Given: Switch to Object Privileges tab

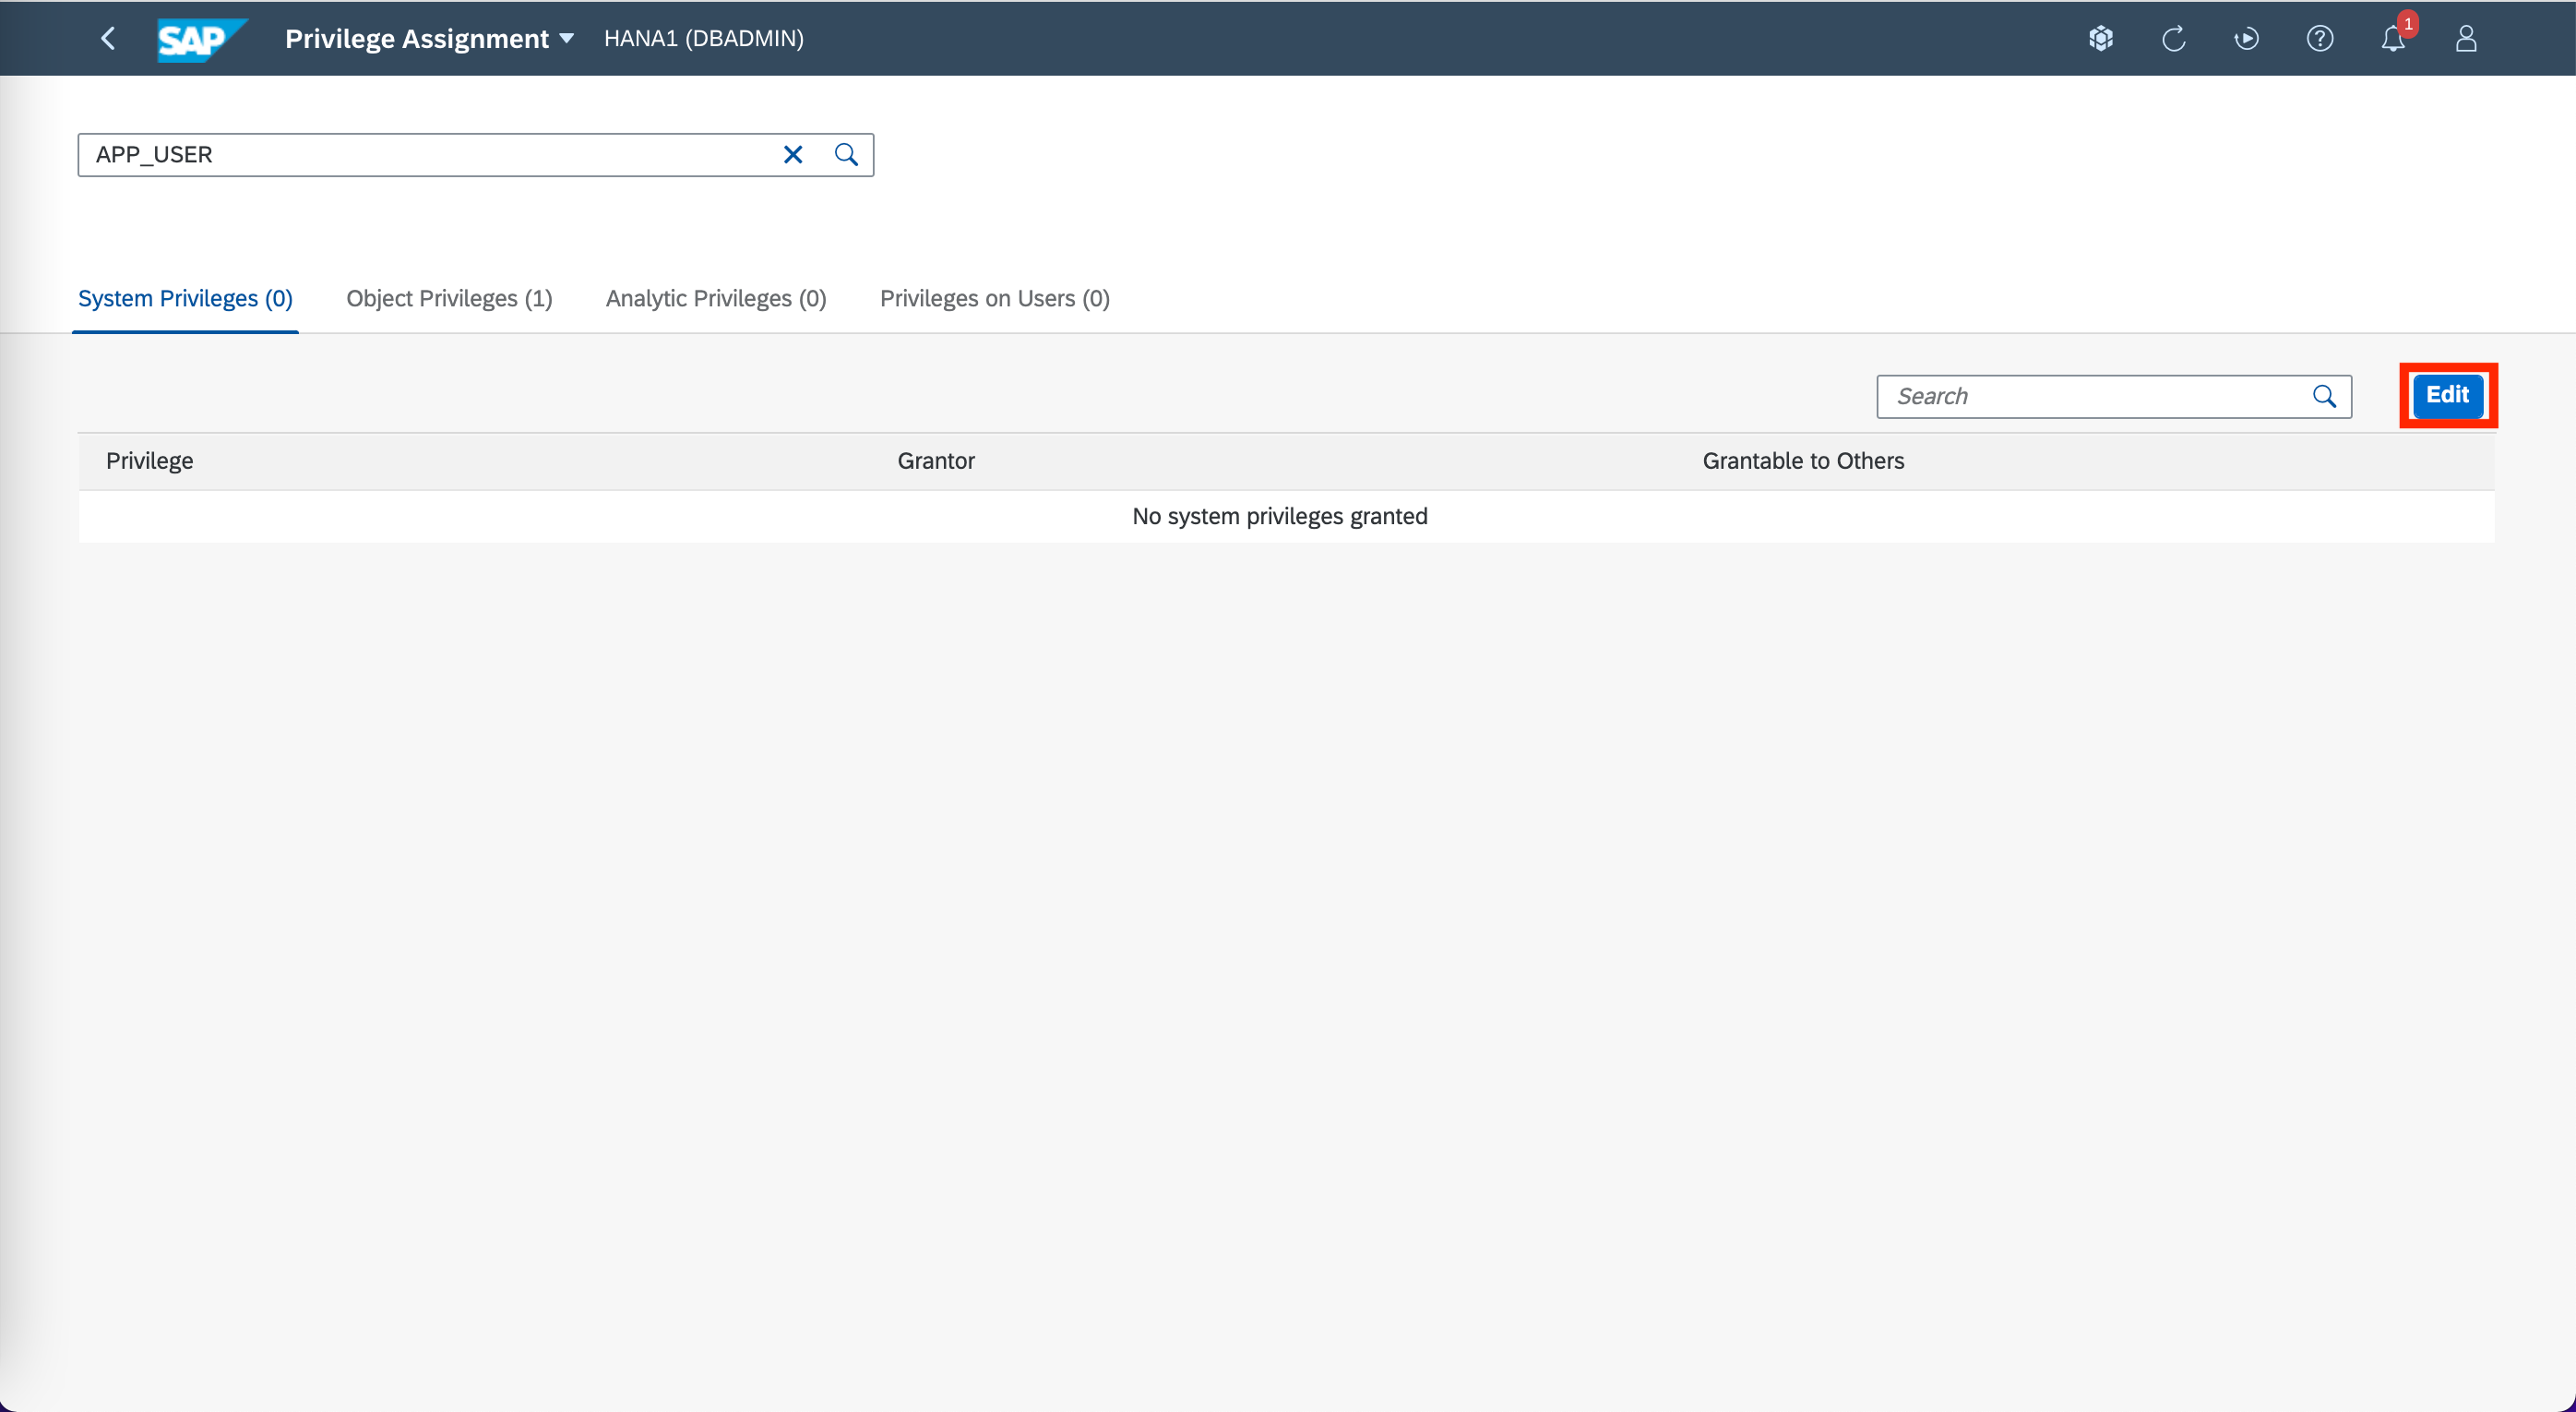Looking at the screenshot, I should (449, 298).
